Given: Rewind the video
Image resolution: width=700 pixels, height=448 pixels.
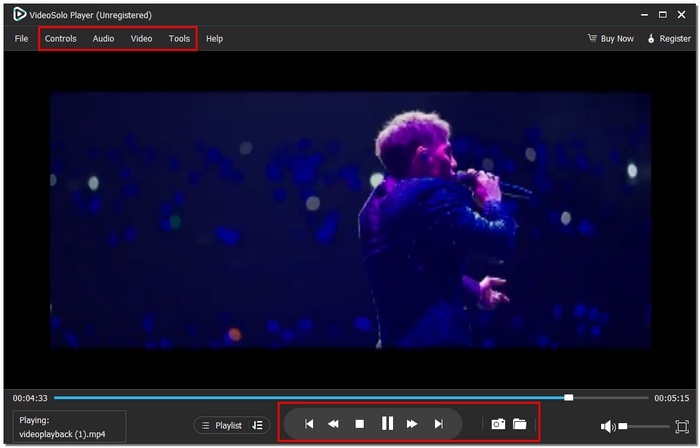Looking at the screenshot, I should click(334, 424).
